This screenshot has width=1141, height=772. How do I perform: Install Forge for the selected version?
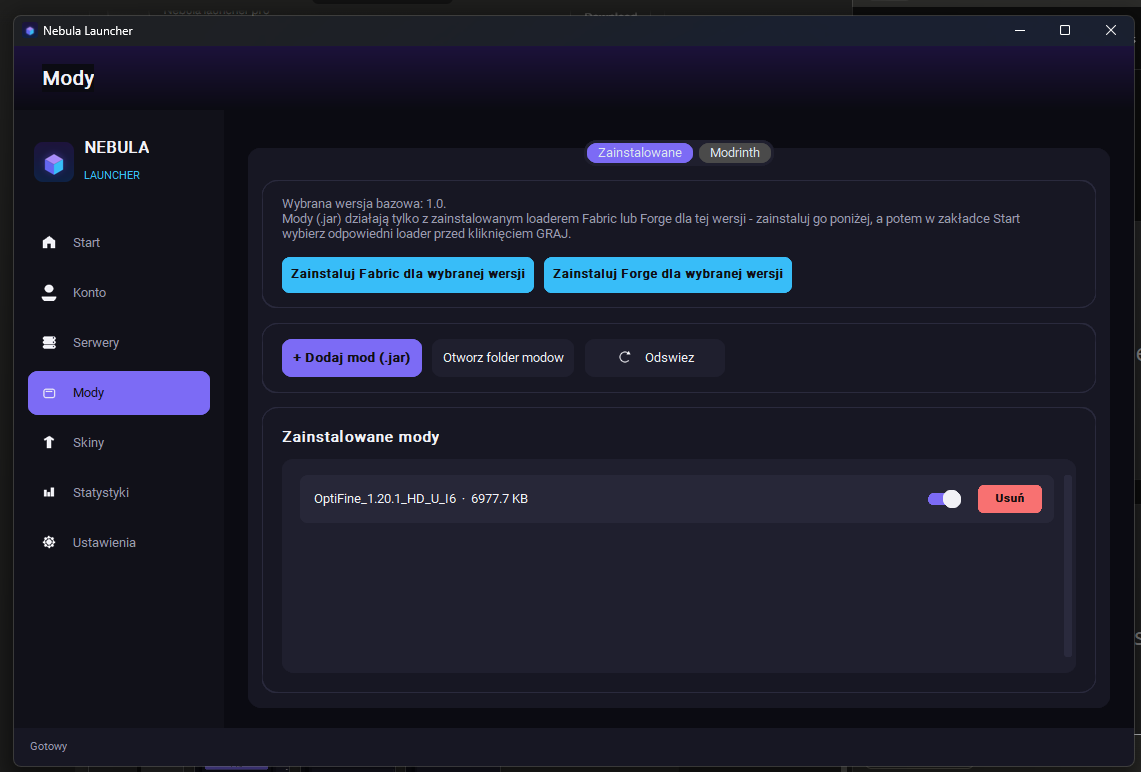point(667,274)
